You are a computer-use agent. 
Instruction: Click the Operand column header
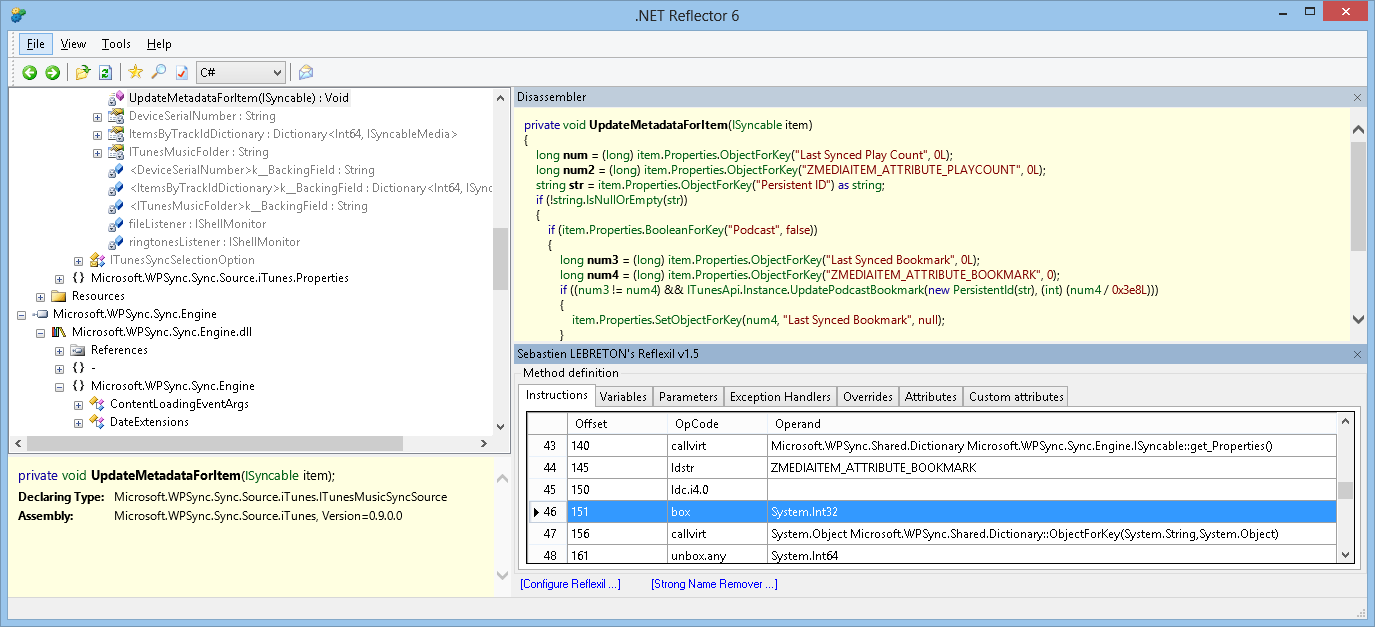(1051, 424)
